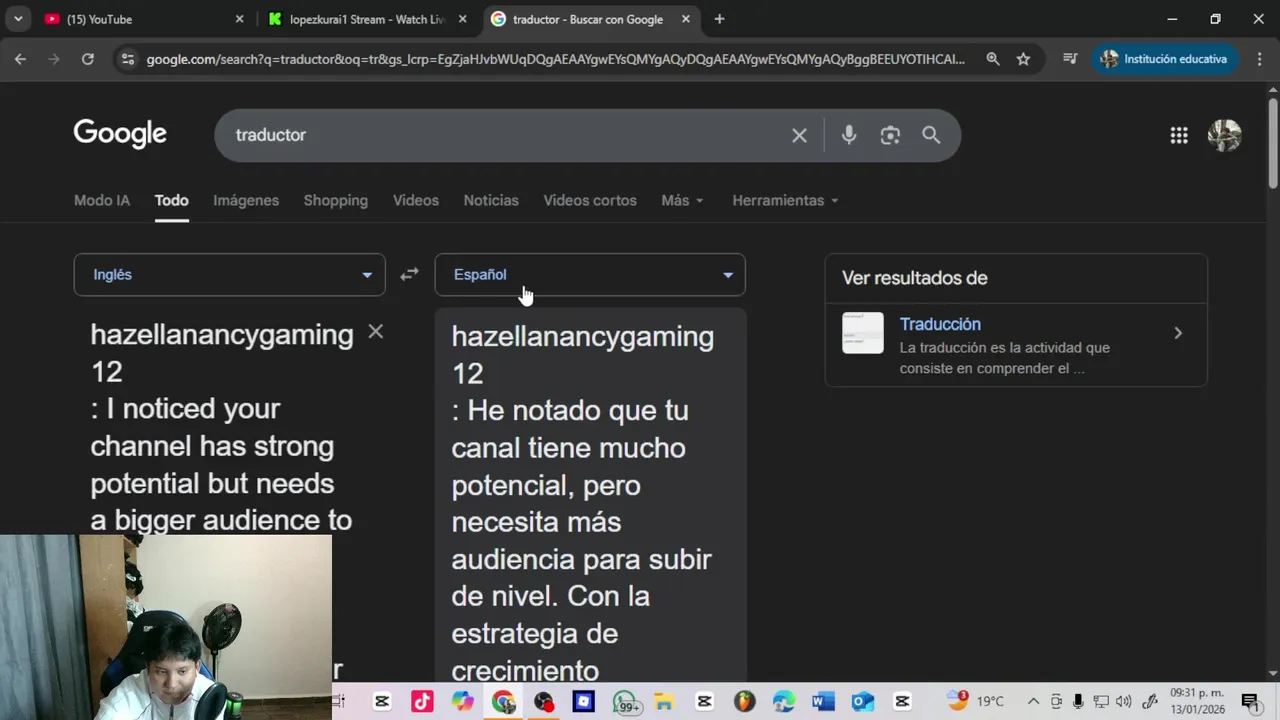This screenshot has width=1280, height=720.
Task: Open Copilot from the taskbar
Action: (x=462, y=702)
